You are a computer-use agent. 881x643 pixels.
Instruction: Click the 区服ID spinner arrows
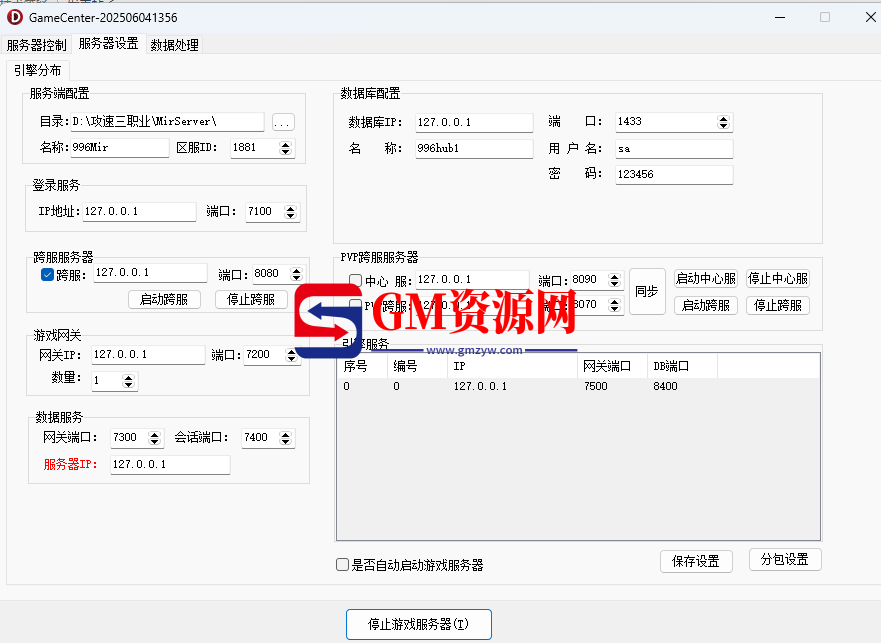coord(285,148)
